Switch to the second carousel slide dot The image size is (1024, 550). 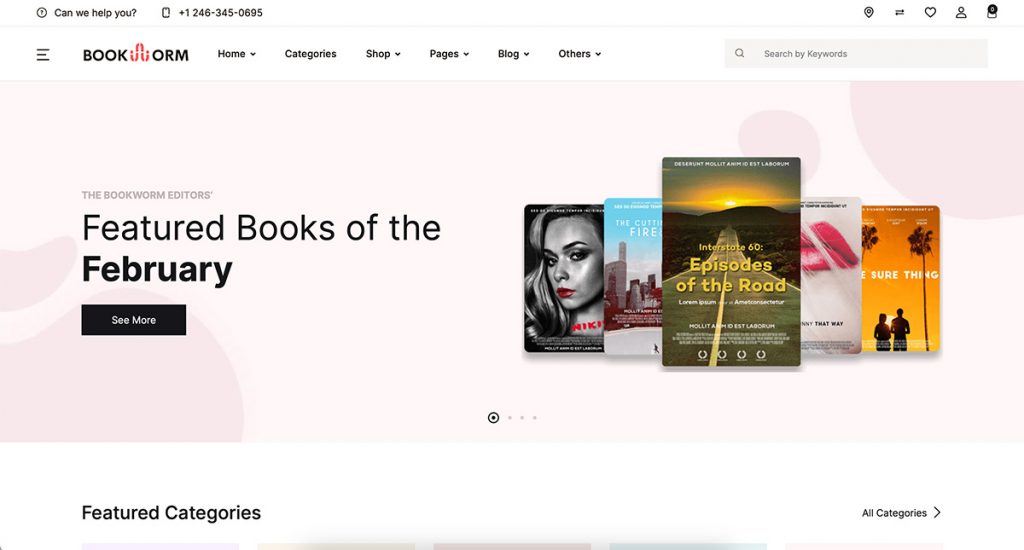[510, 418]
